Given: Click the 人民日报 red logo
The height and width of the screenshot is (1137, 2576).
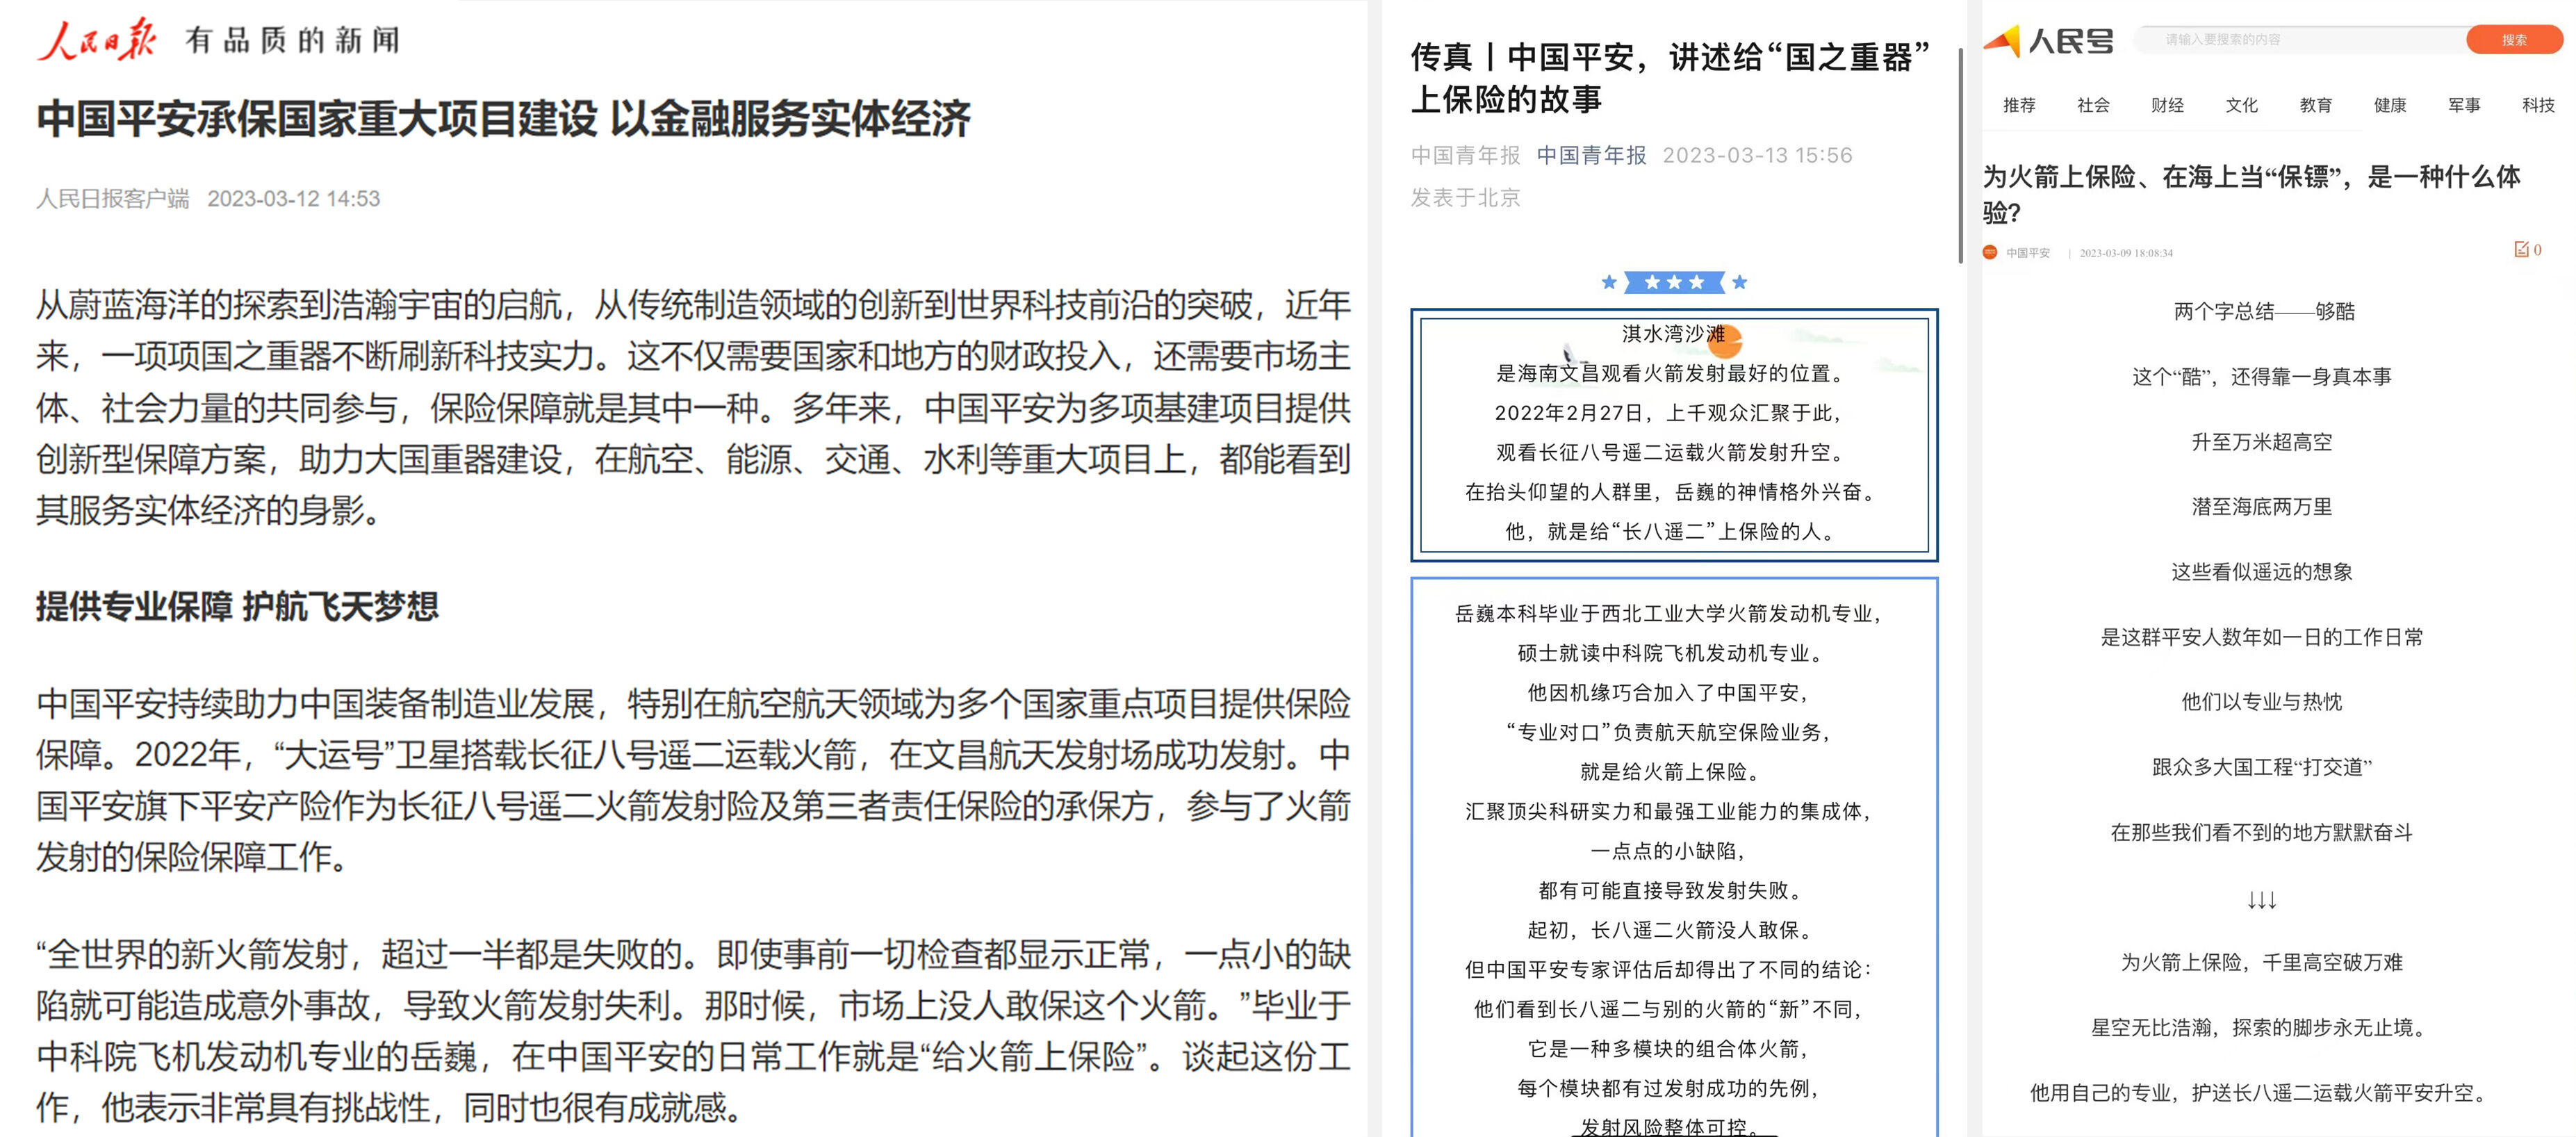Looking at the screenshot, I should [x=97, y=40].
